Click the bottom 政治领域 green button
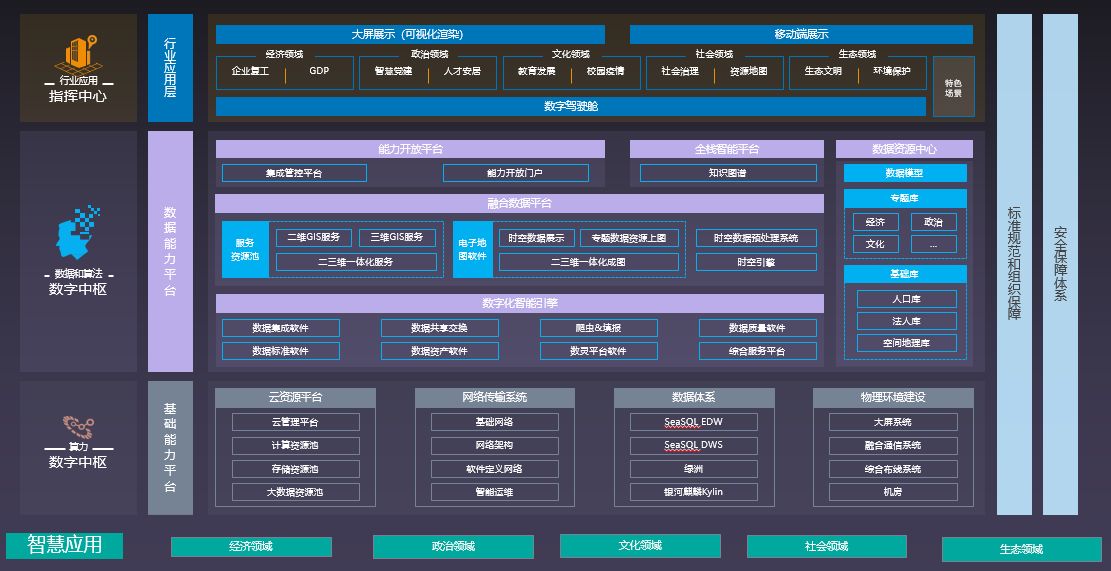This screenshot has height=571, width=1111. [453, 547]
